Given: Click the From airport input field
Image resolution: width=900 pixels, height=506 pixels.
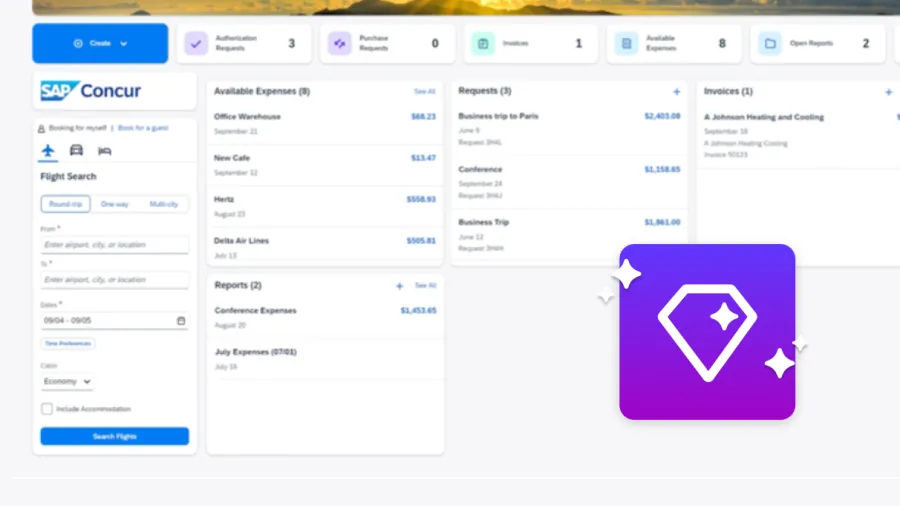Looking at the screenshot, I should [114, 245].
